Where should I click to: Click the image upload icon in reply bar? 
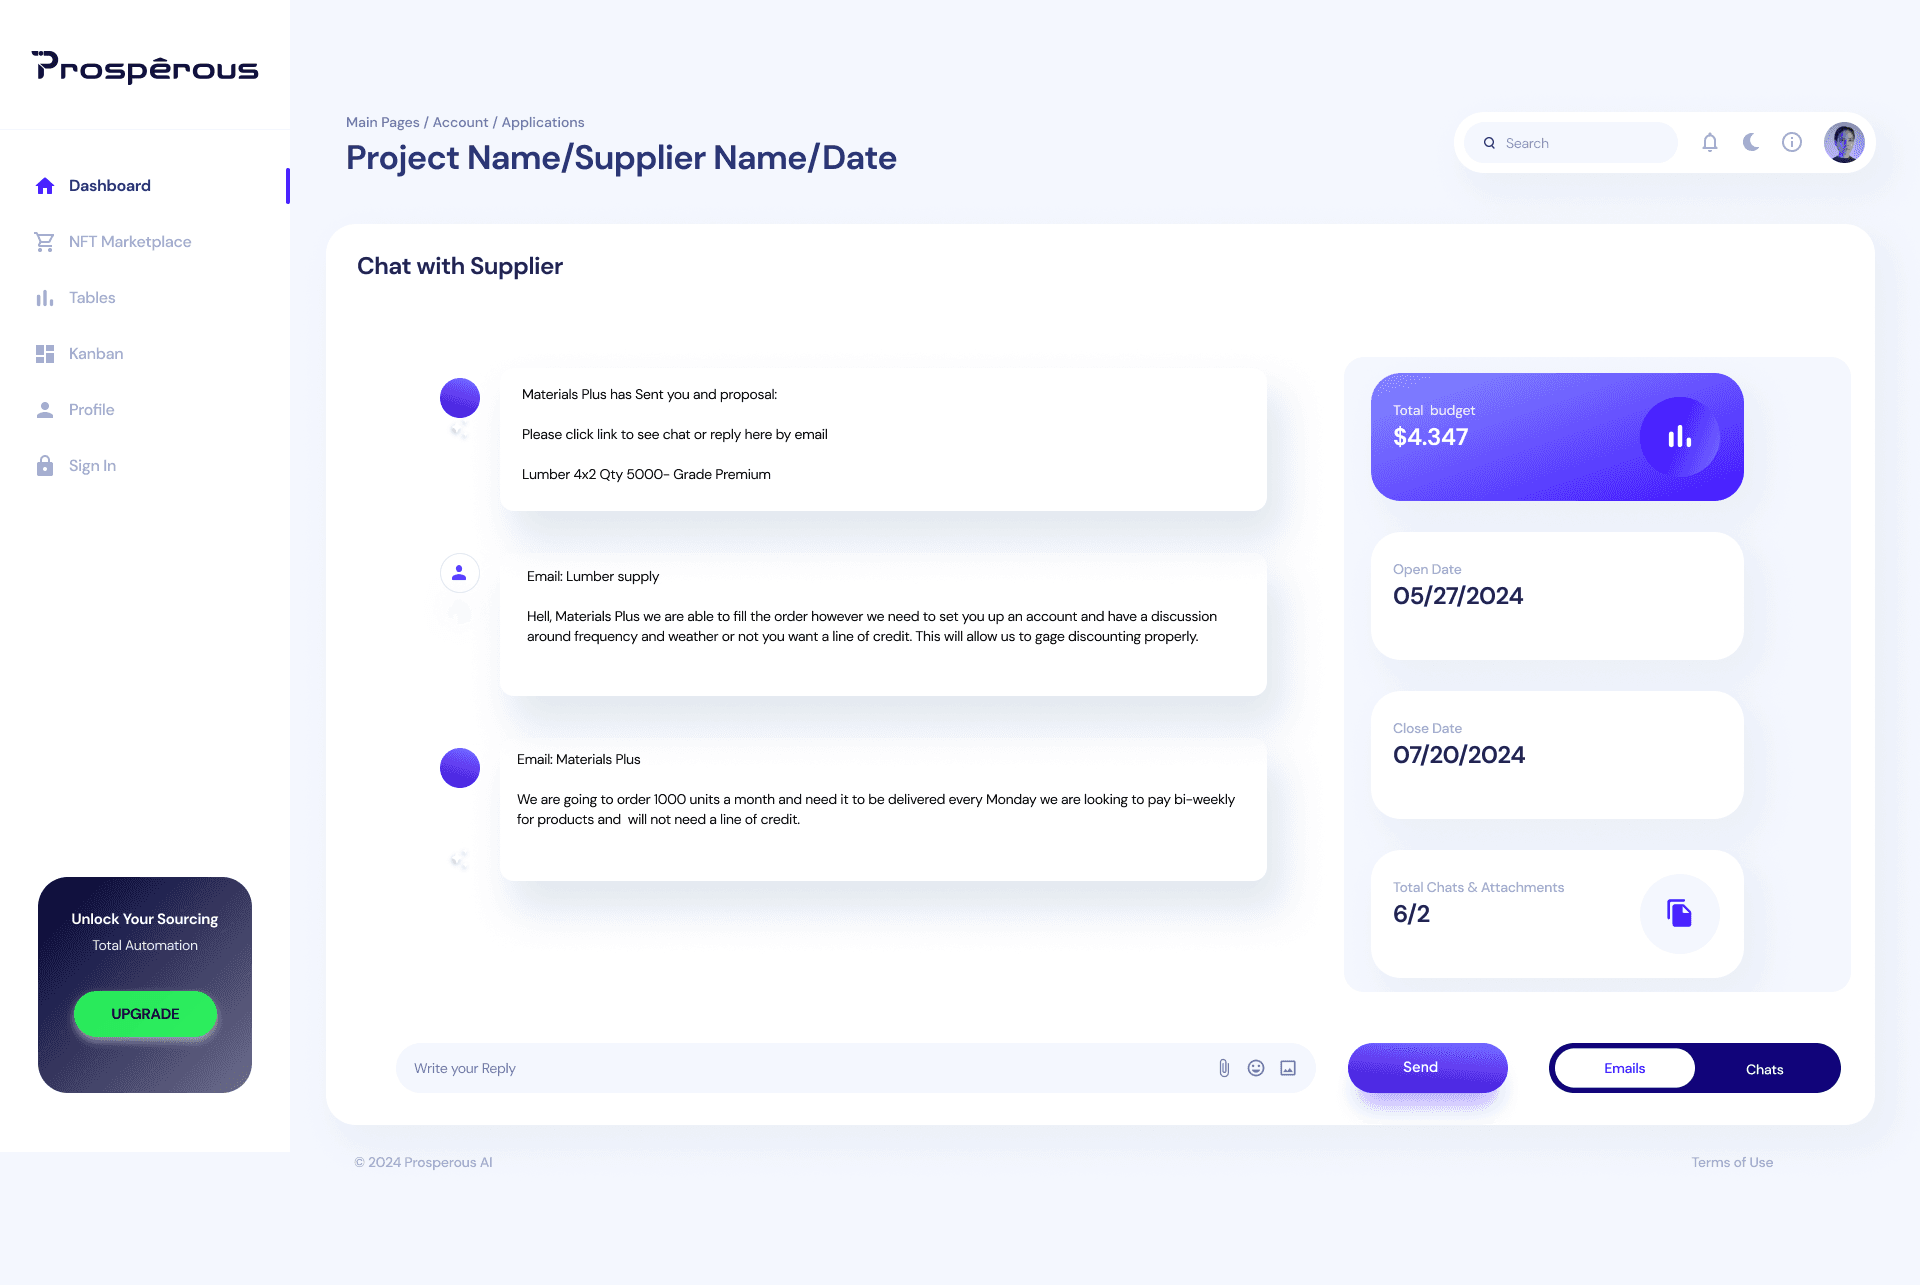[1288, 1067]
